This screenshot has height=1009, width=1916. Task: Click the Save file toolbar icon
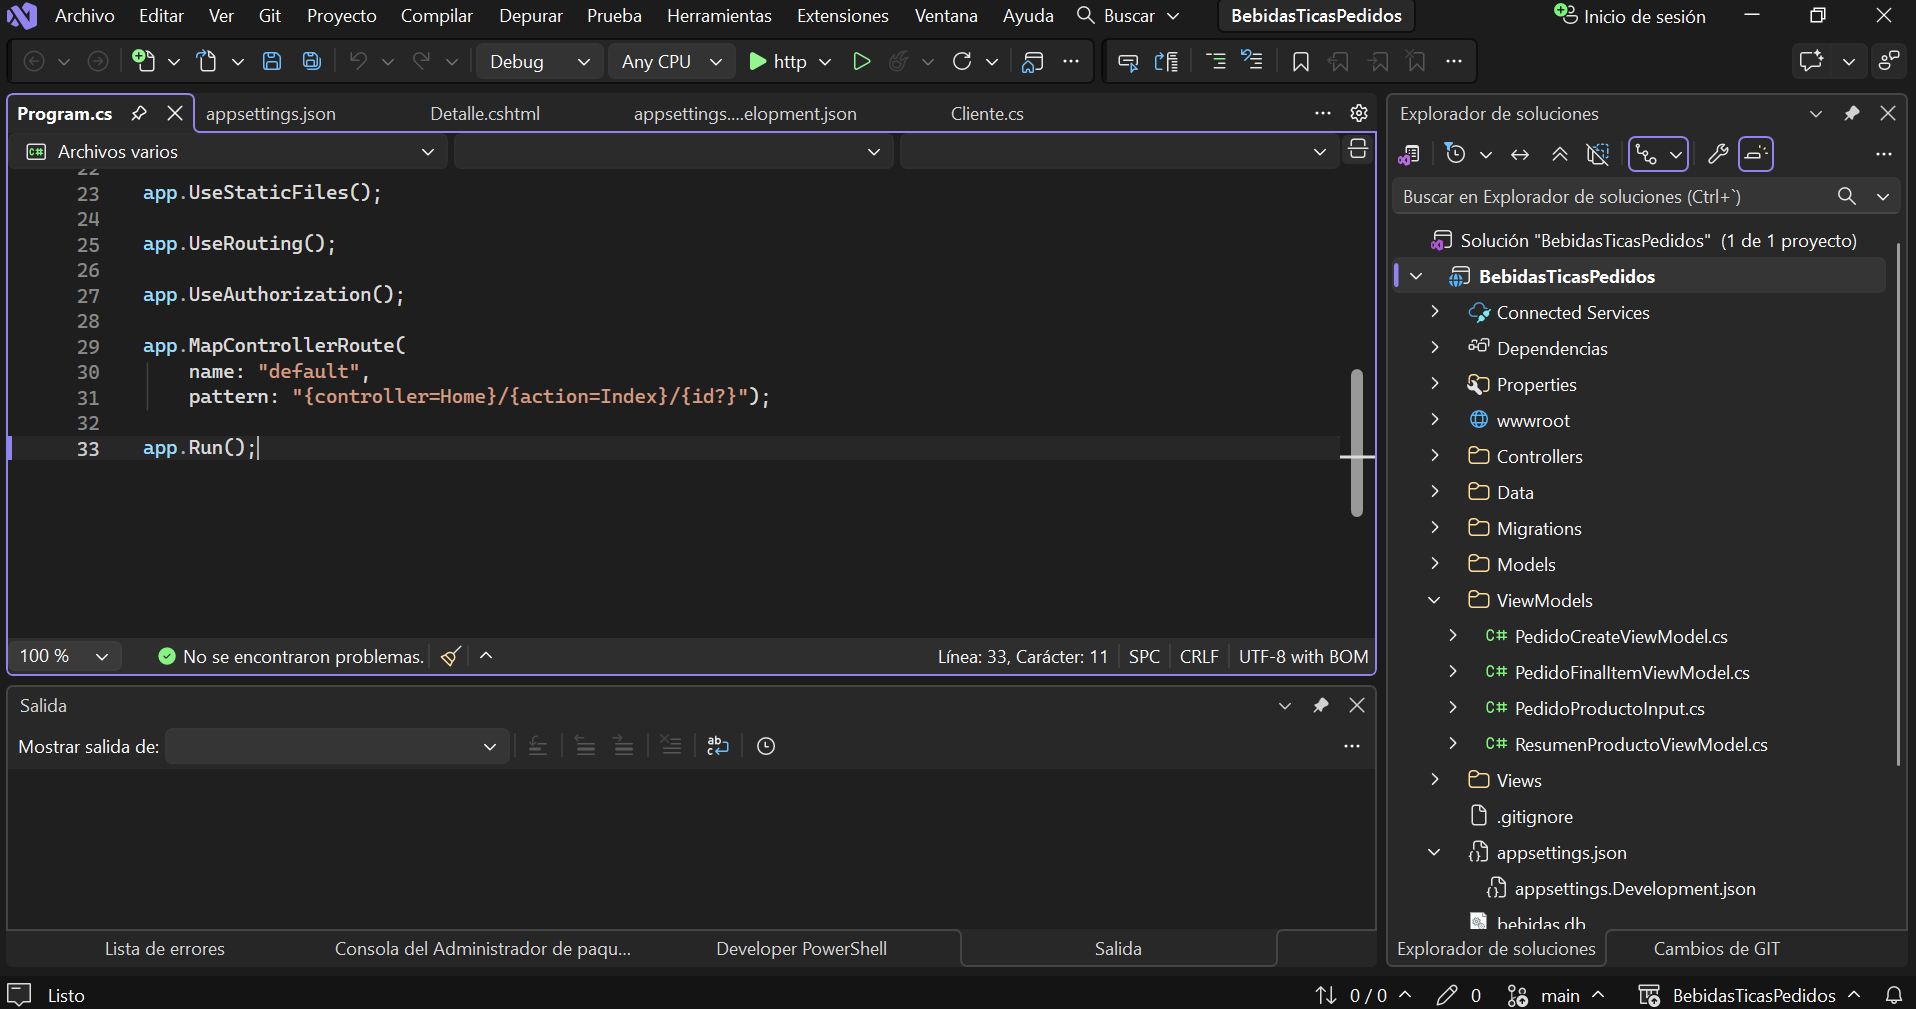(272, 61)
